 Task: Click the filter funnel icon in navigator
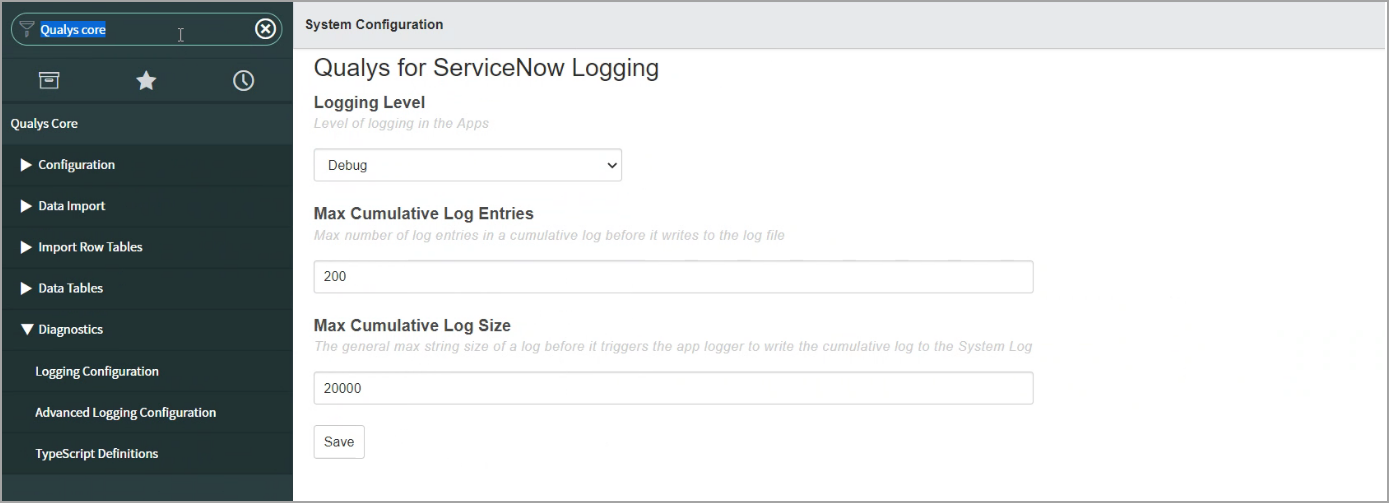pos(27,29)
